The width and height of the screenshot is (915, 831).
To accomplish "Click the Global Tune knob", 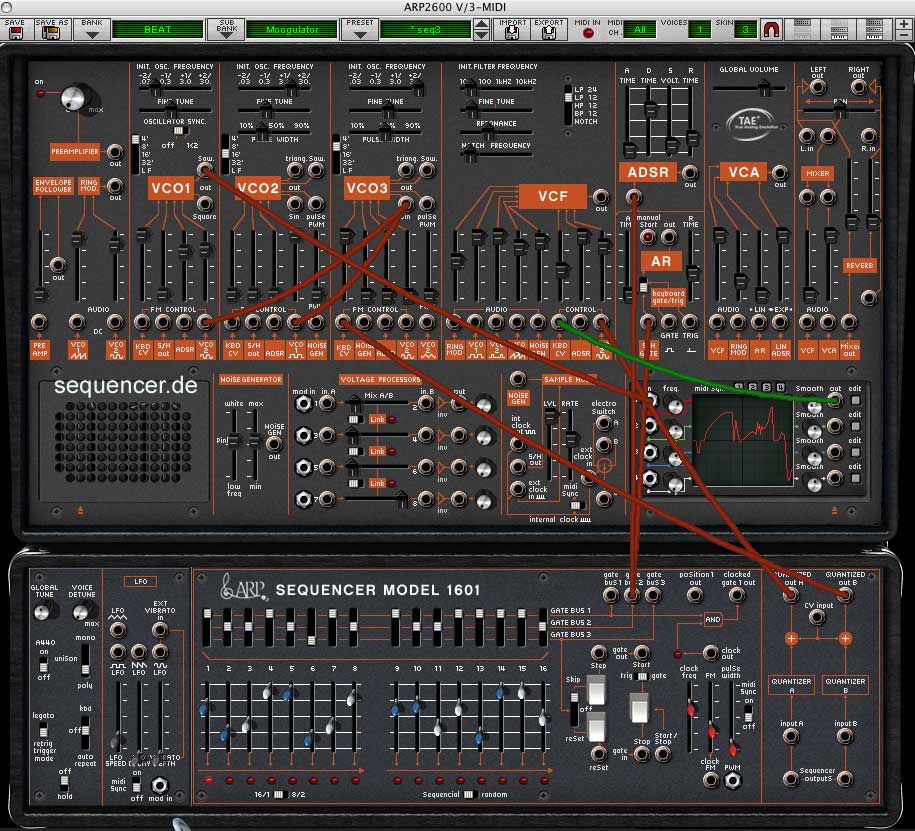I will 43,612.
